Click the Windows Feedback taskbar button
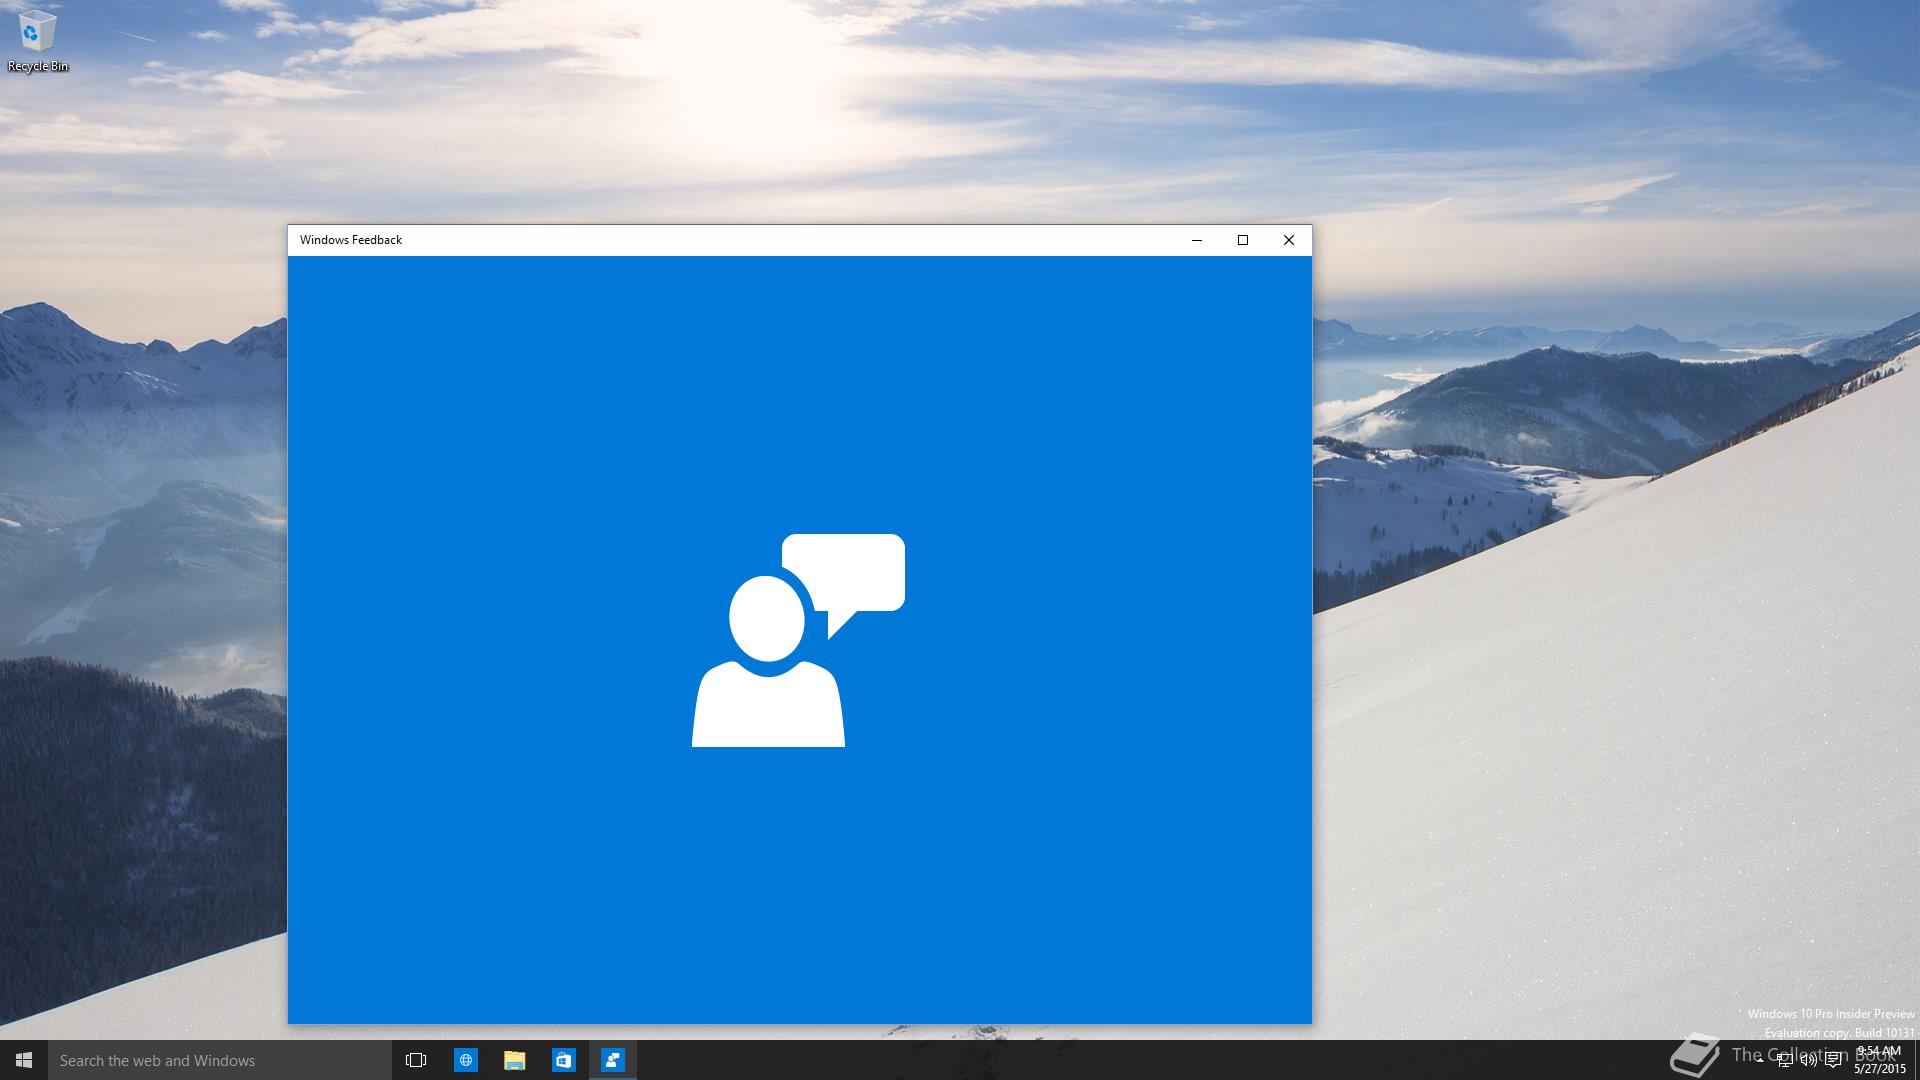This screenshot has height=1080, width=1920. pyautogui.click(x=613, y=1060)
